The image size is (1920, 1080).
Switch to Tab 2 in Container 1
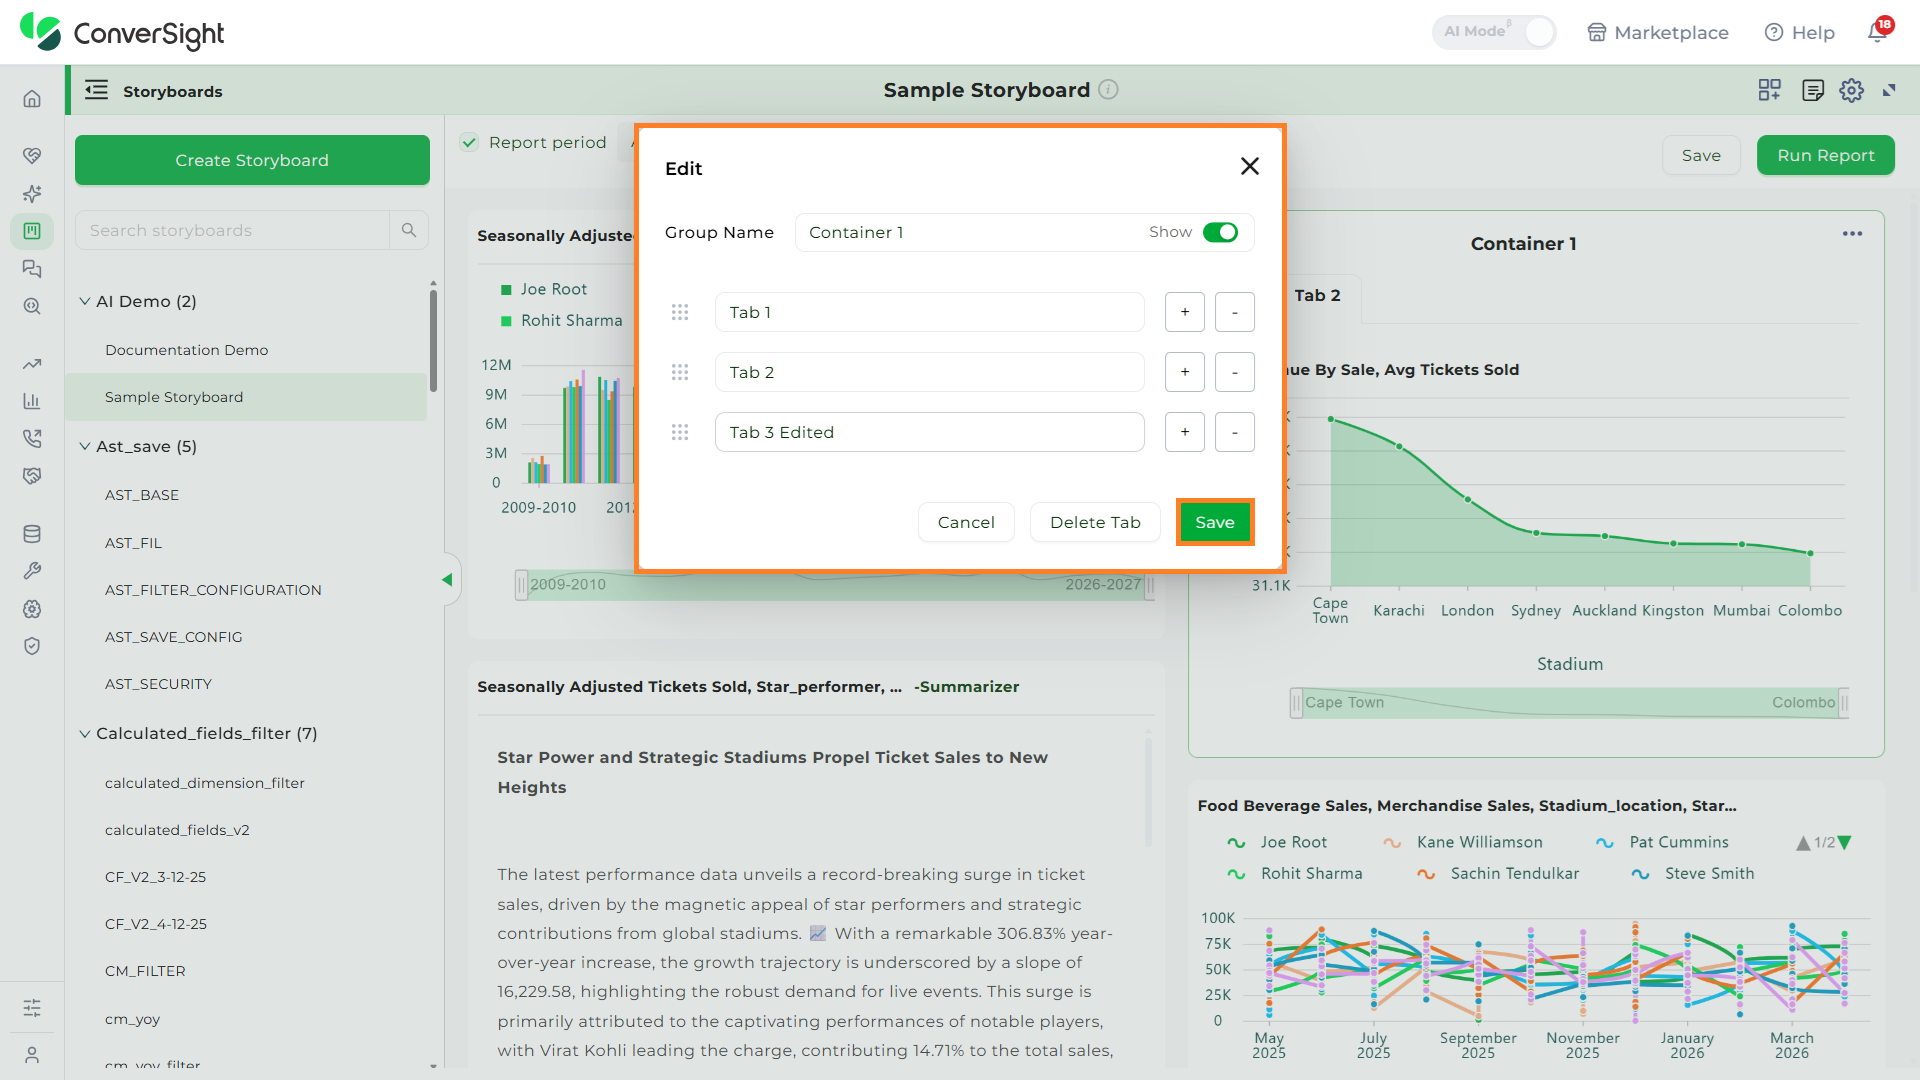pos(1317,295)
